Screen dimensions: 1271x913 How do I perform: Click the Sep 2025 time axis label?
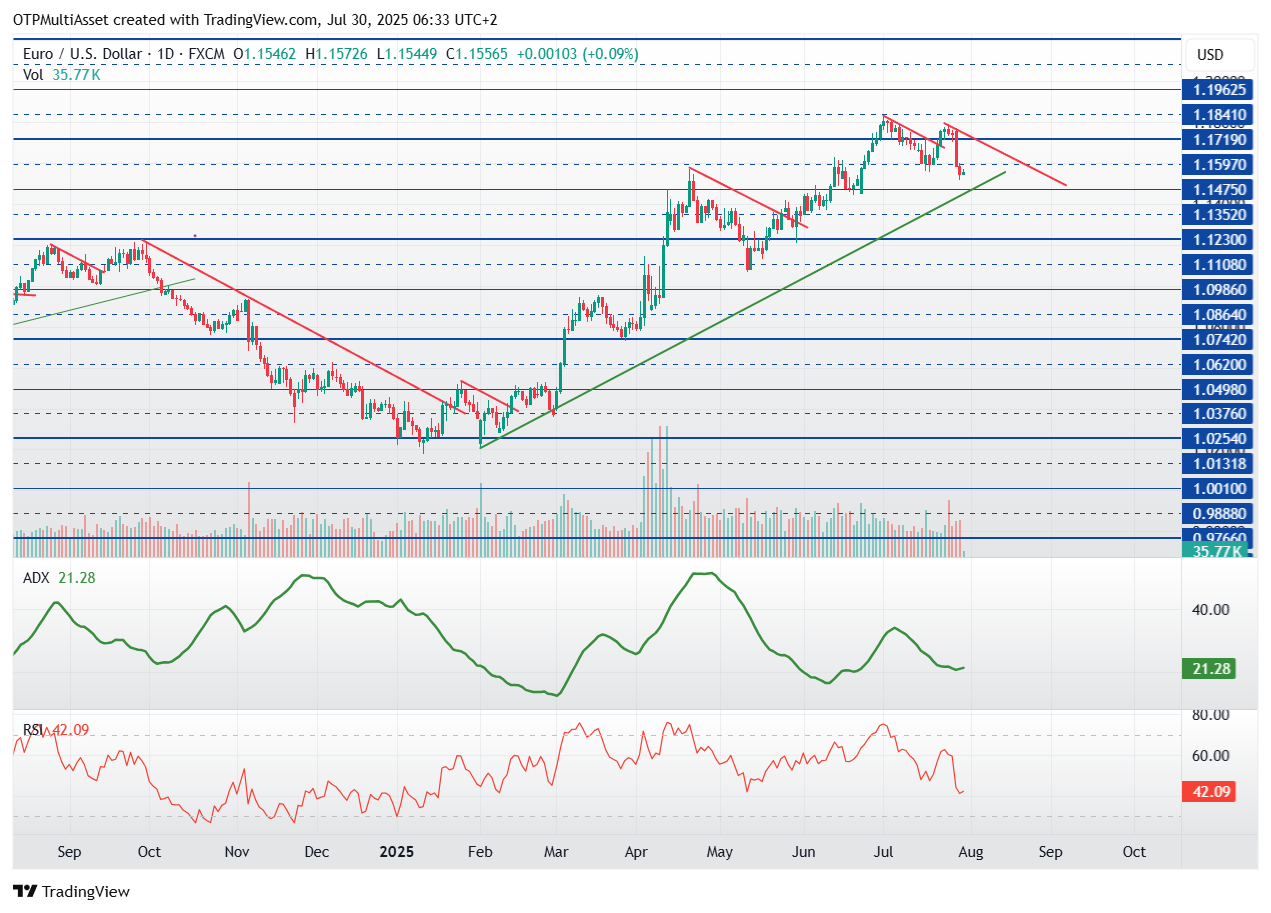(x=1049, y=852)
